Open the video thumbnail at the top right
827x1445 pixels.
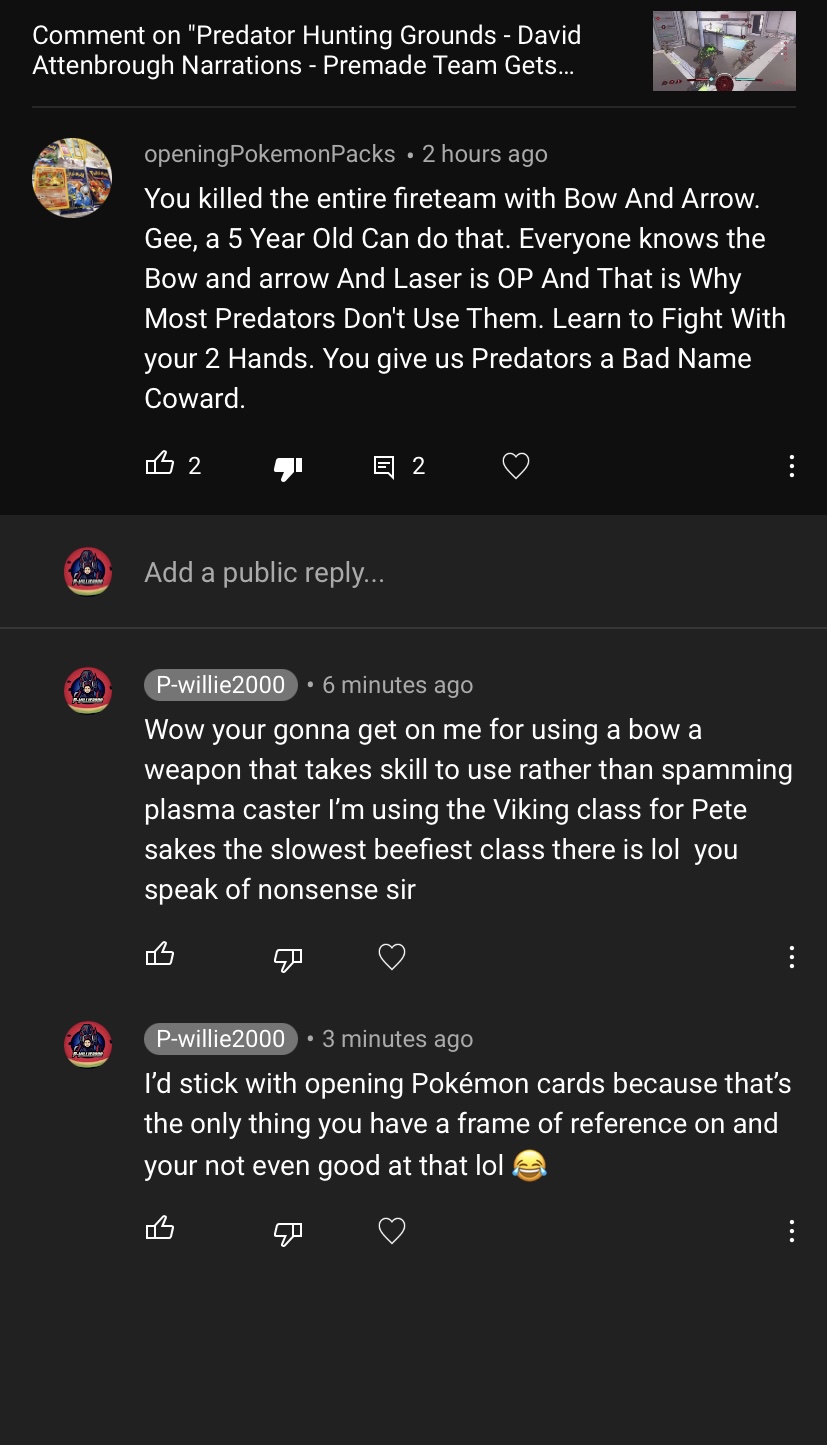pos(724,51)
